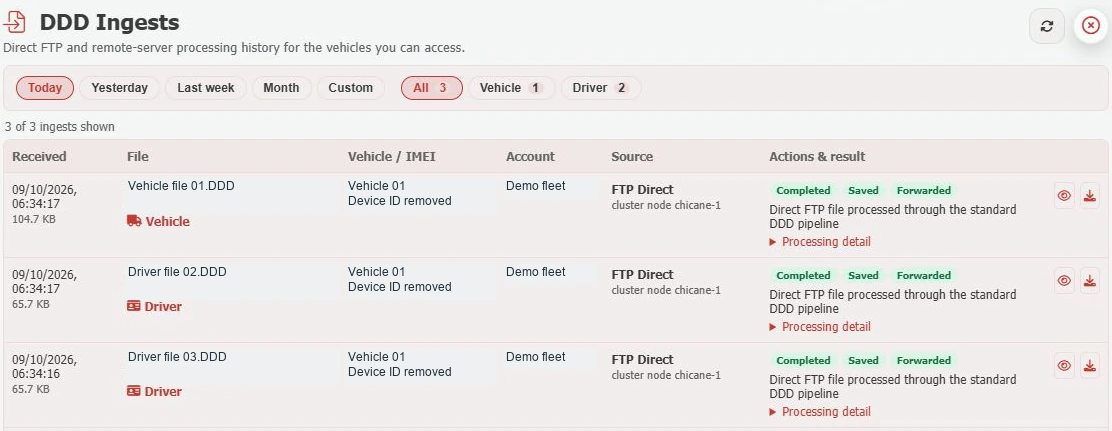Viewport: 1112px width, 431px height.
Task: Click the DDD Ingests header logo icon
Action: [15, 22]
